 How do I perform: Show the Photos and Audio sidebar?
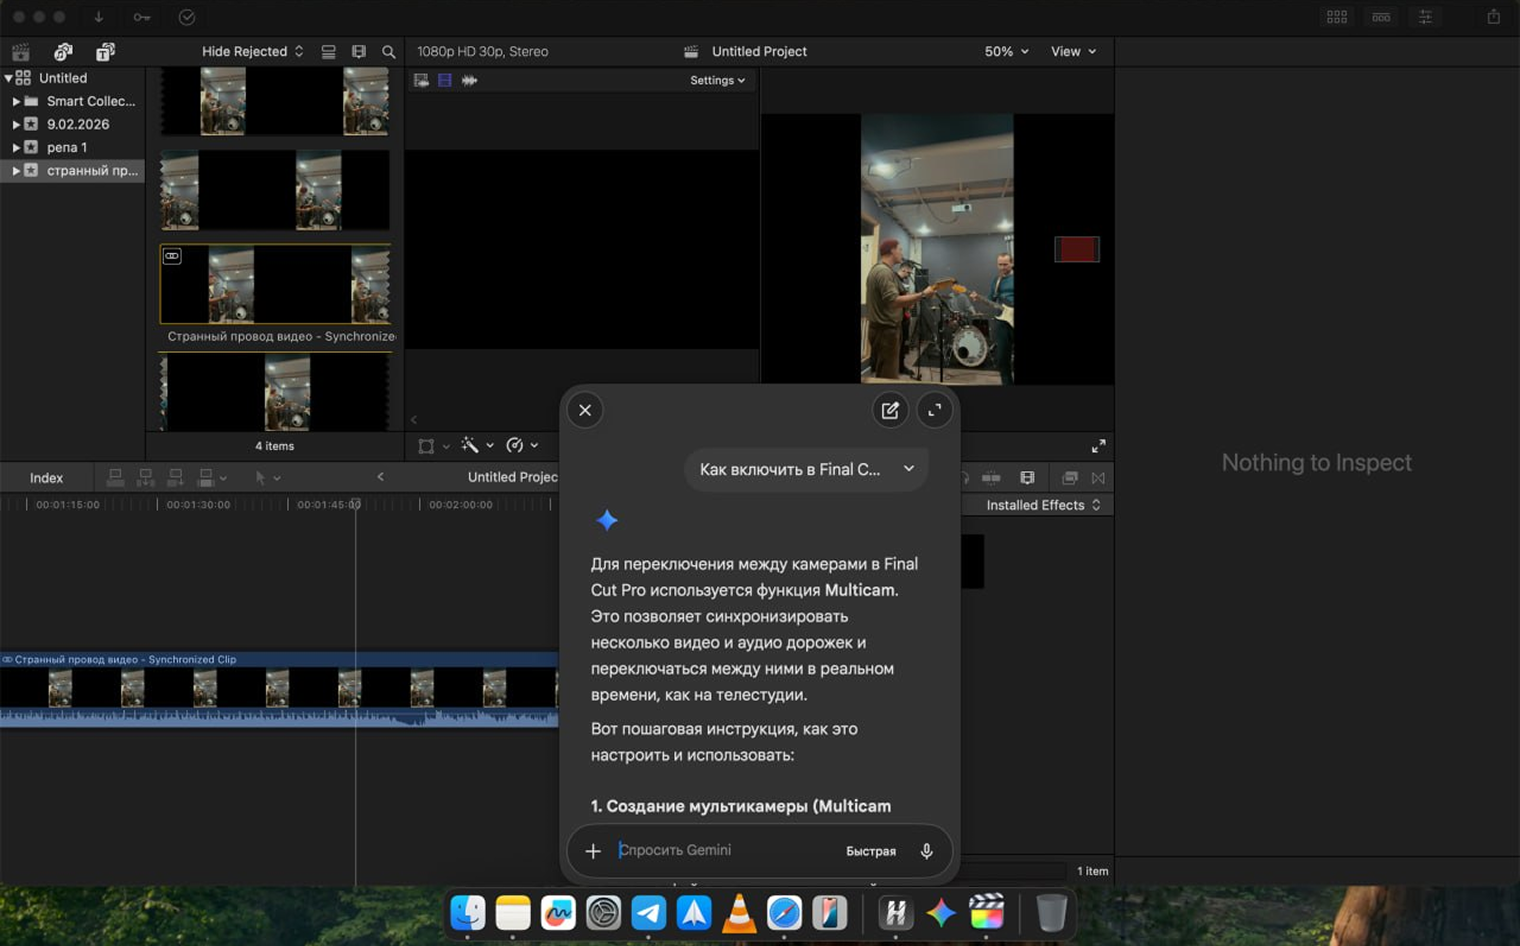63,51
